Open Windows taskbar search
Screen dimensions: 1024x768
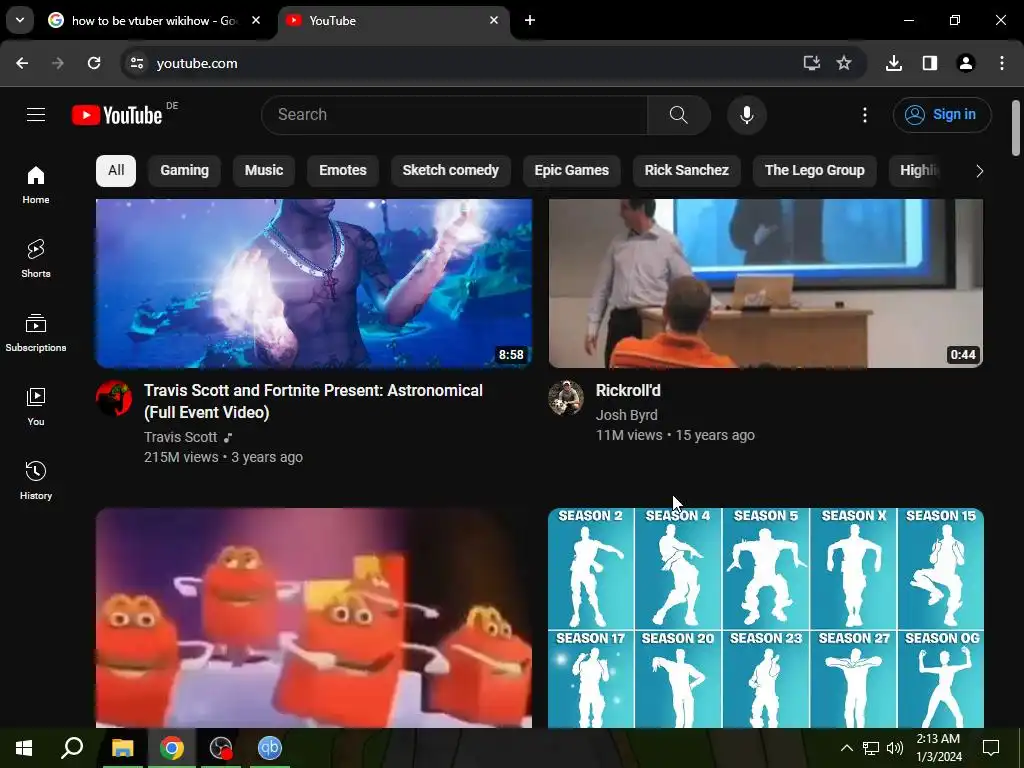(x=72, y=748)
